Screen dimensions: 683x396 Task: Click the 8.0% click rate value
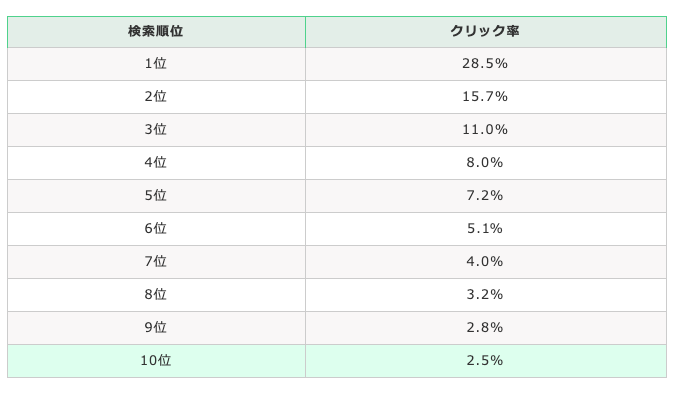(486, 163)
